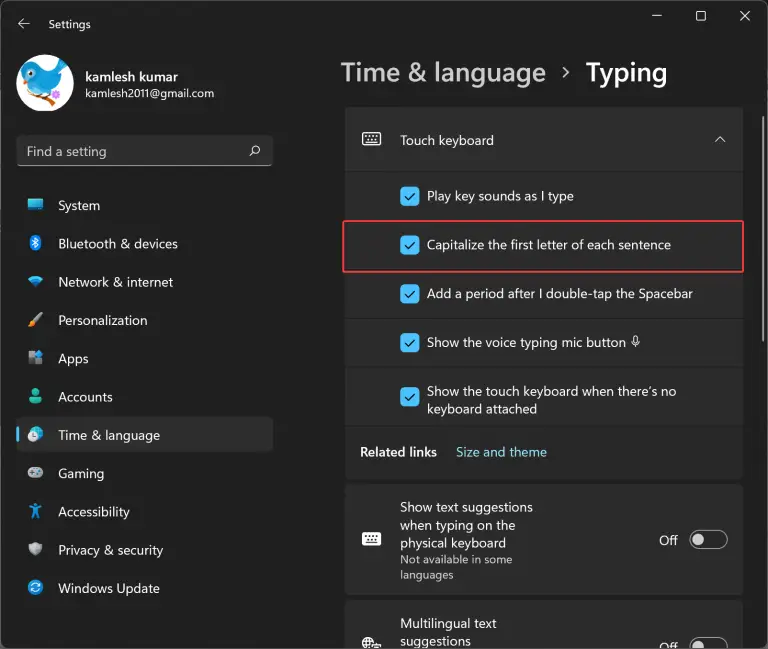768x649 pixels.
Task: Open Windows Update
Action: point(144,588)
